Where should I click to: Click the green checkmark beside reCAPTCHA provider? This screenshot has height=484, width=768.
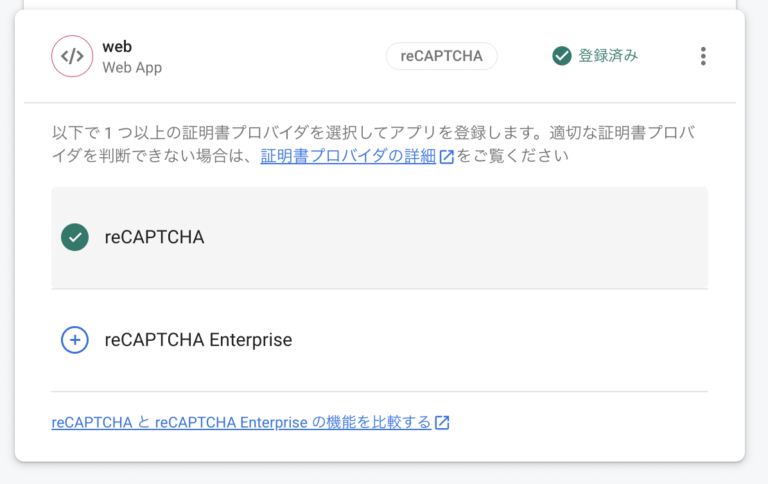[x=75, y=237]
